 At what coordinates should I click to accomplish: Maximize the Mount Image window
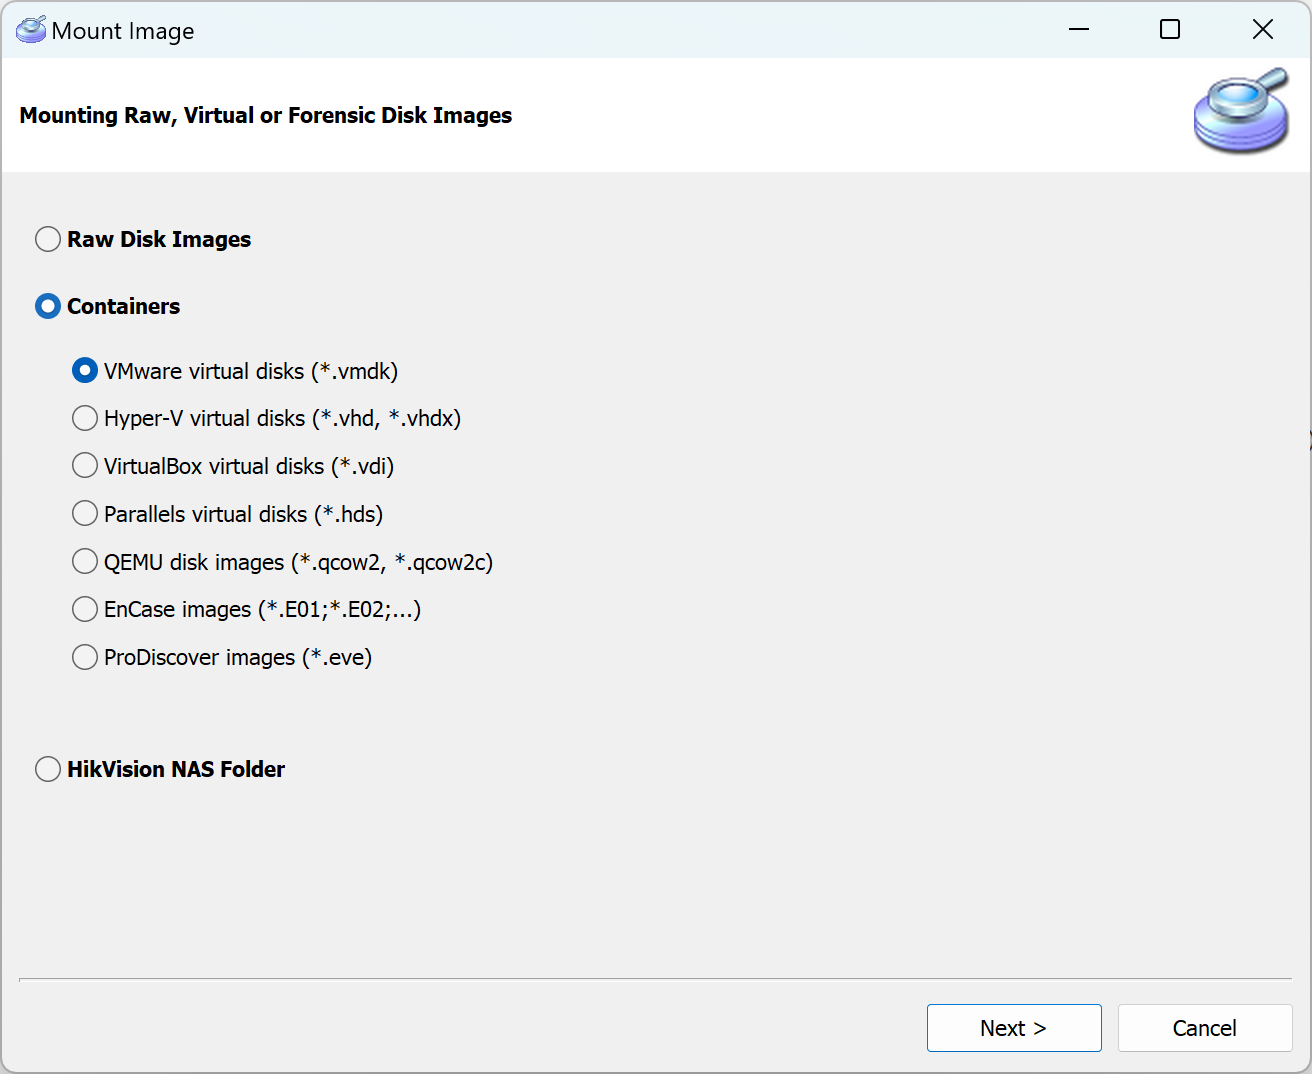click(1169, 29)
